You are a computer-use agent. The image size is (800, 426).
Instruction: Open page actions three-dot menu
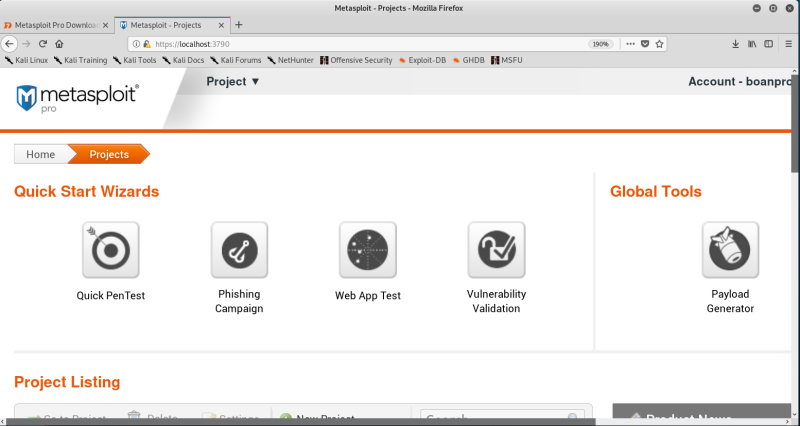(x=631, y=44)
